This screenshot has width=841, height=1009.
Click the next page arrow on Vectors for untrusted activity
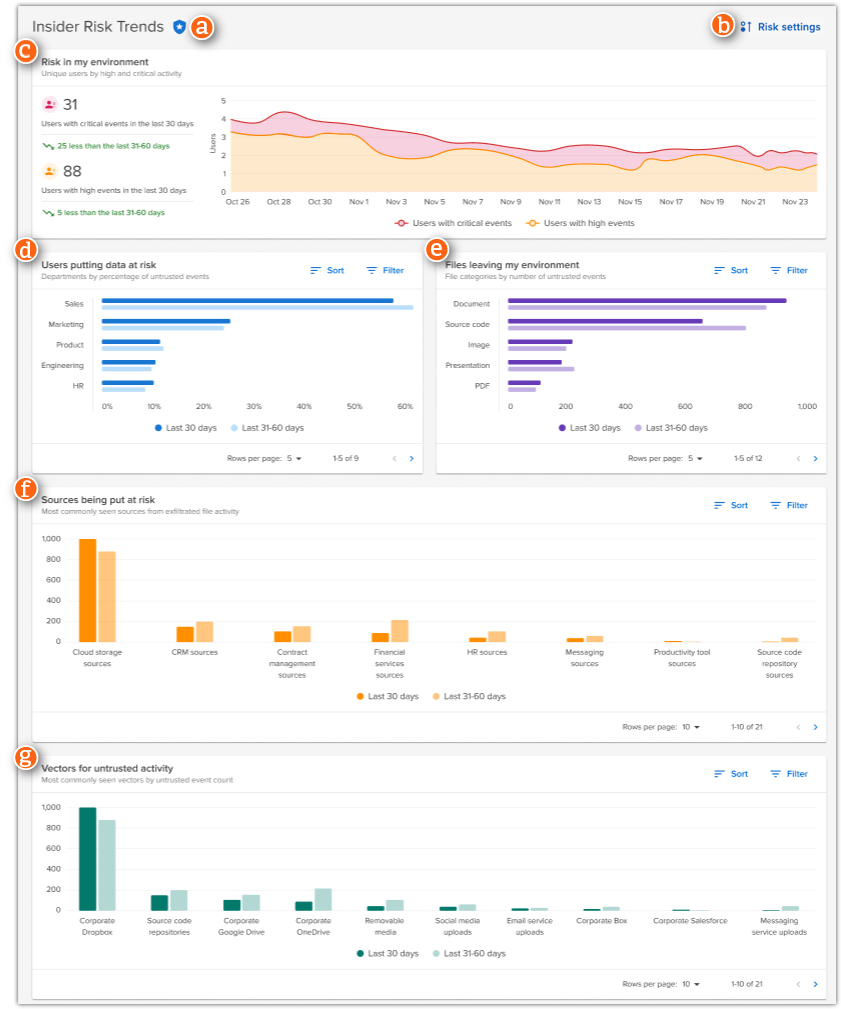(x=815, y=983)
